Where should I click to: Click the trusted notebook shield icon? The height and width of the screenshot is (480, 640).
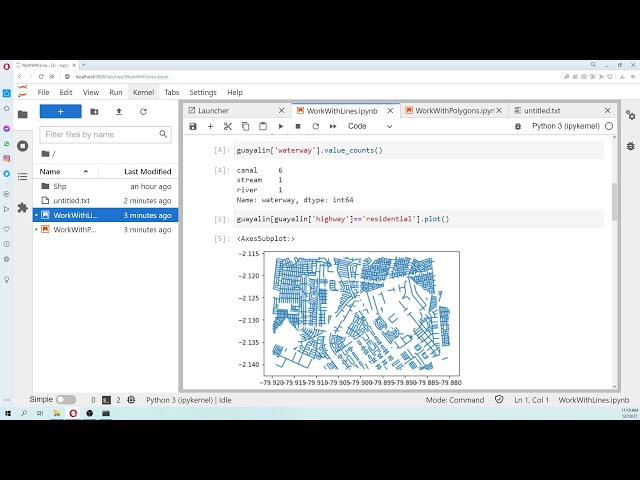[x=499, y=400]
